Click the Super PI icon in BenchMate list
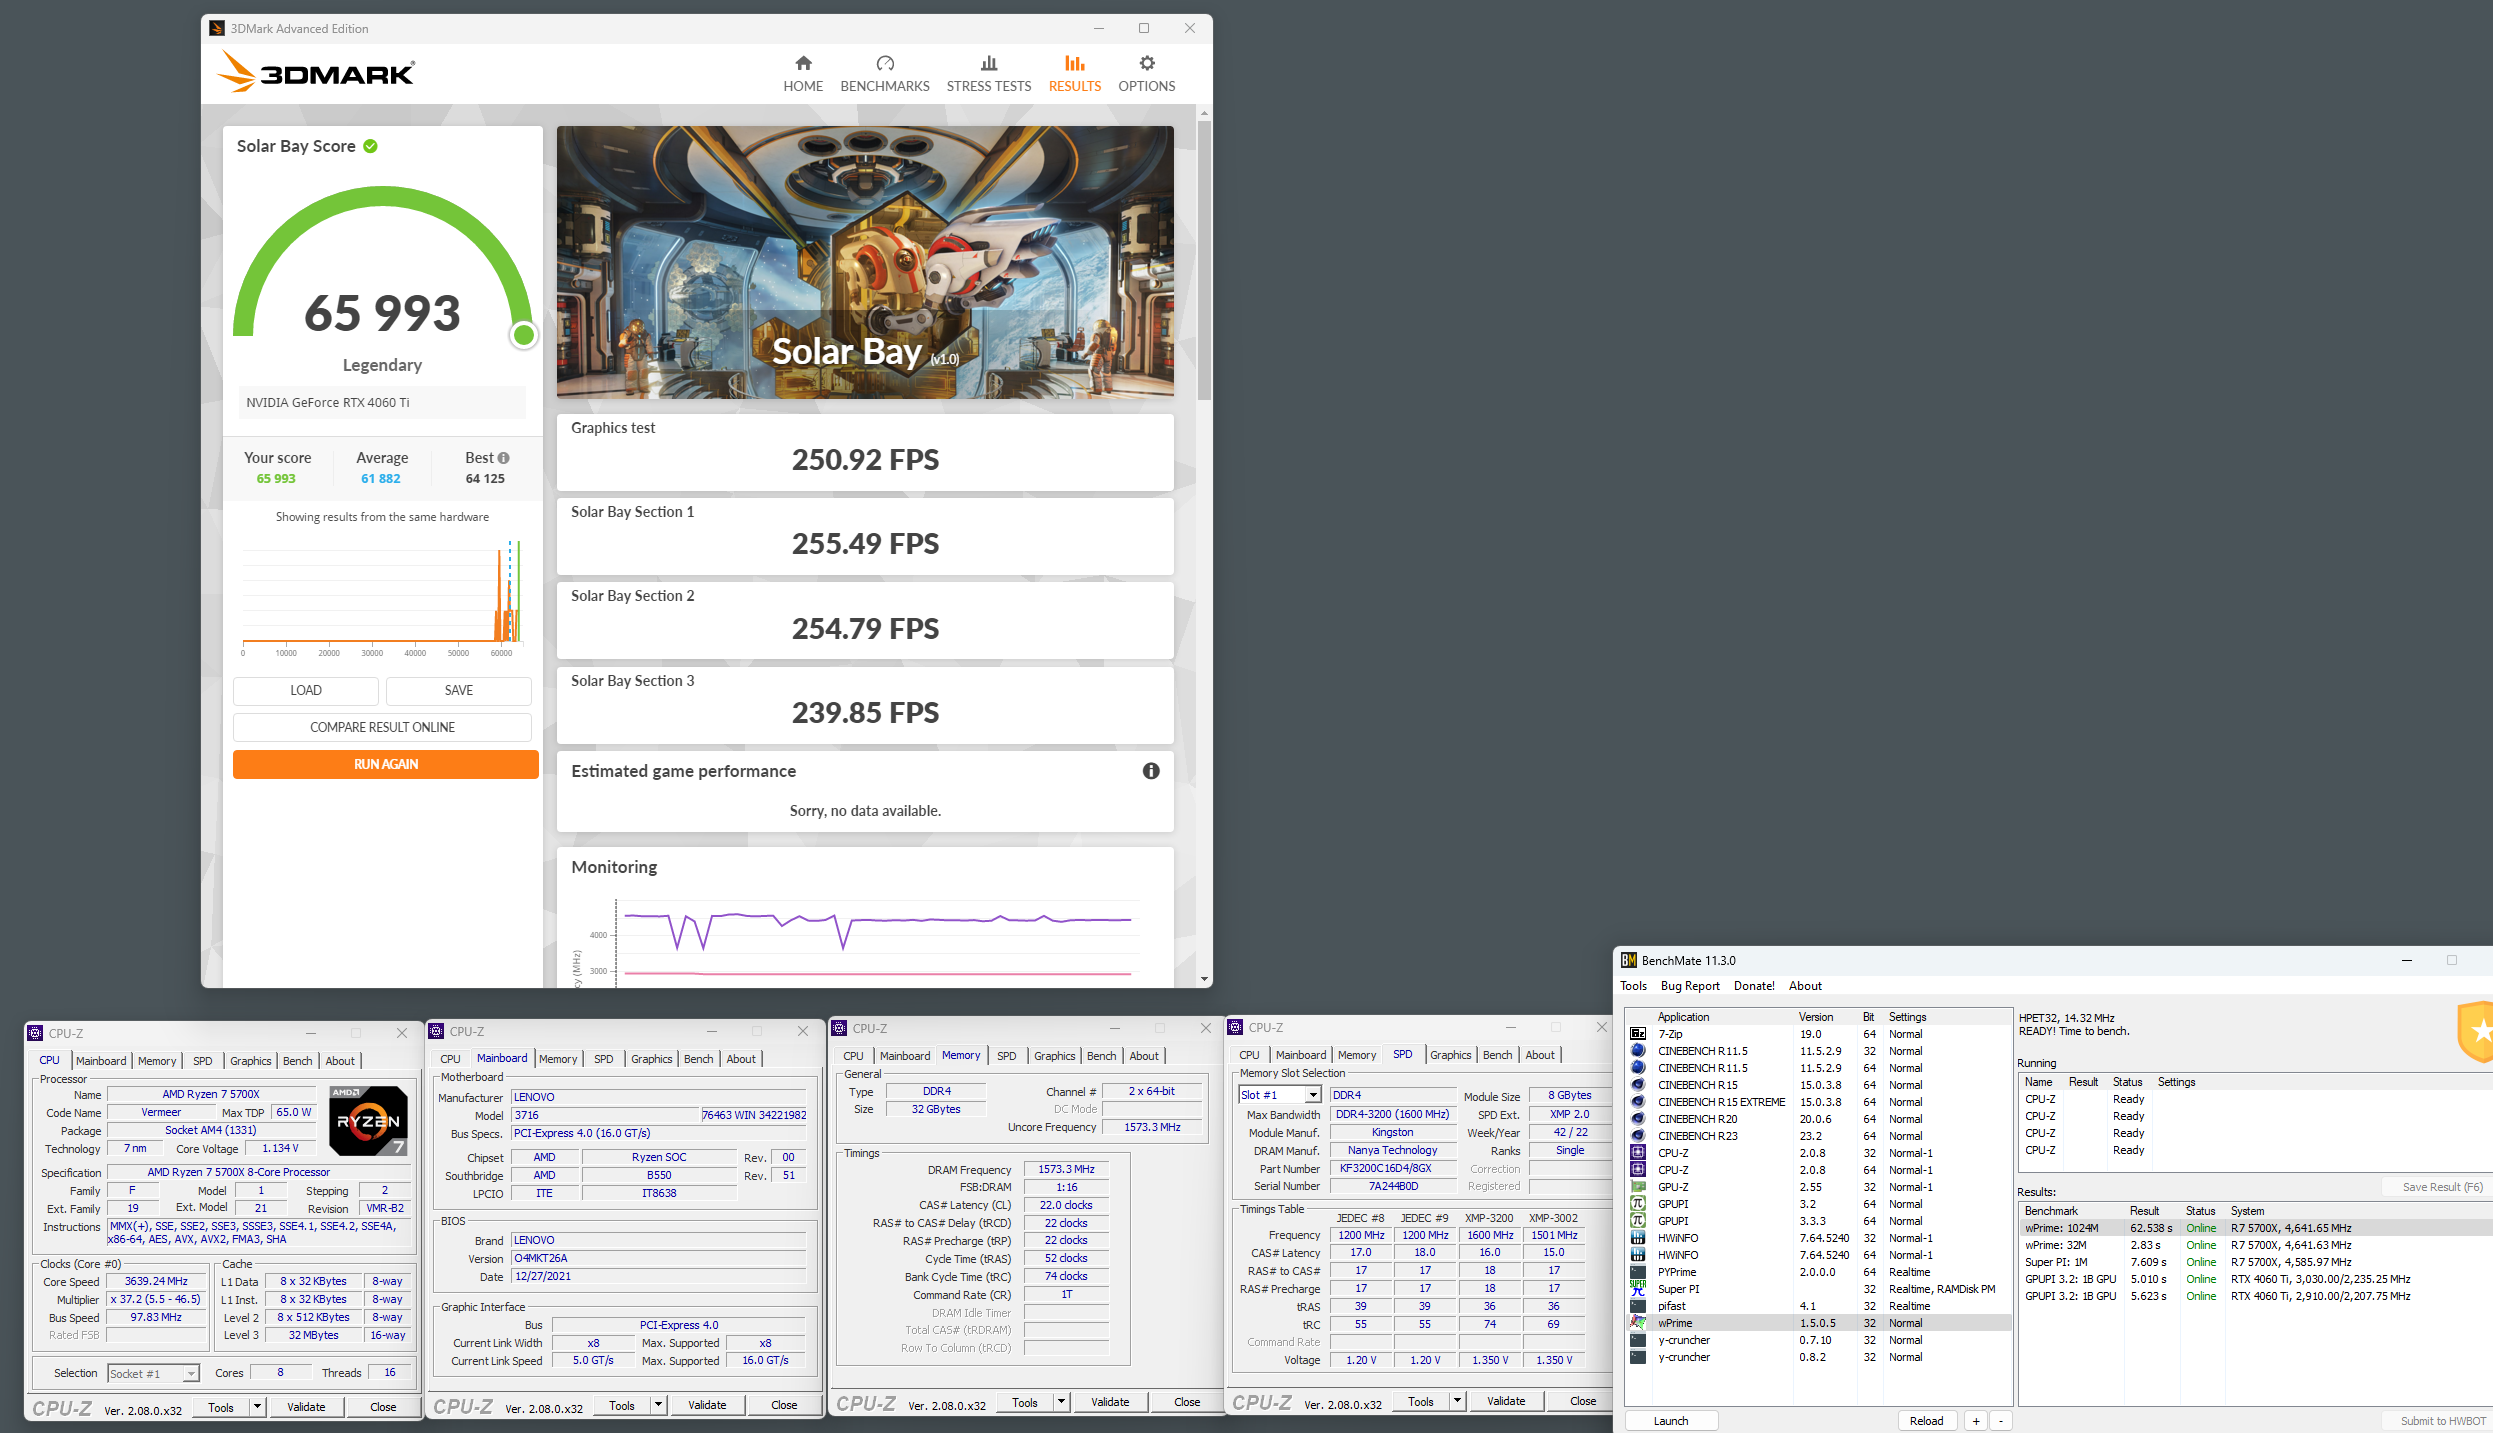This screenshot has width=2493, height=1433. 1638,1289
